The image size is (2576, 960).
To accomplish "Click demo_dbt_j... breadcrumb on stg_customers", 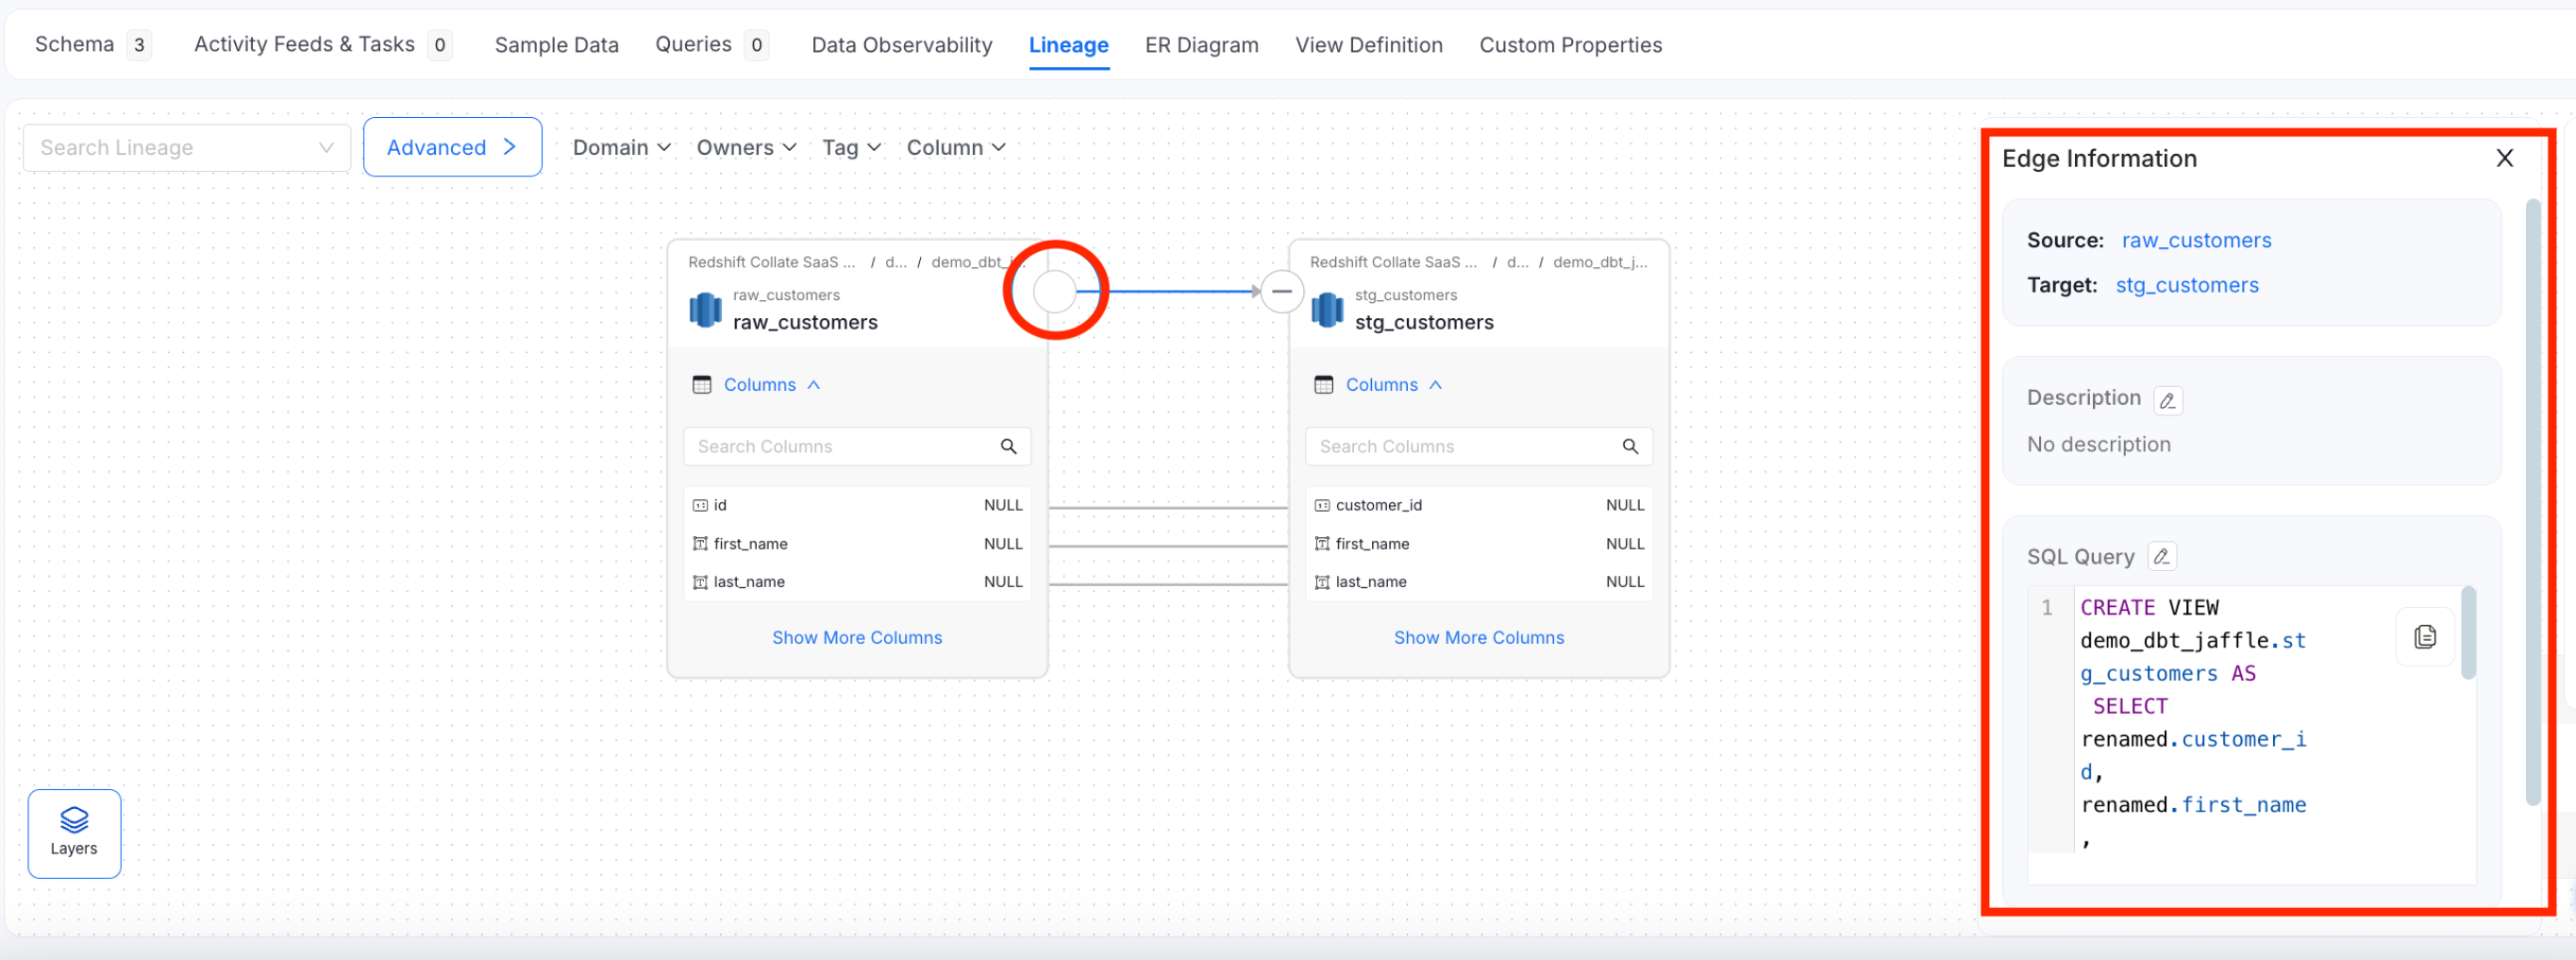I will tap(1600, 263).
